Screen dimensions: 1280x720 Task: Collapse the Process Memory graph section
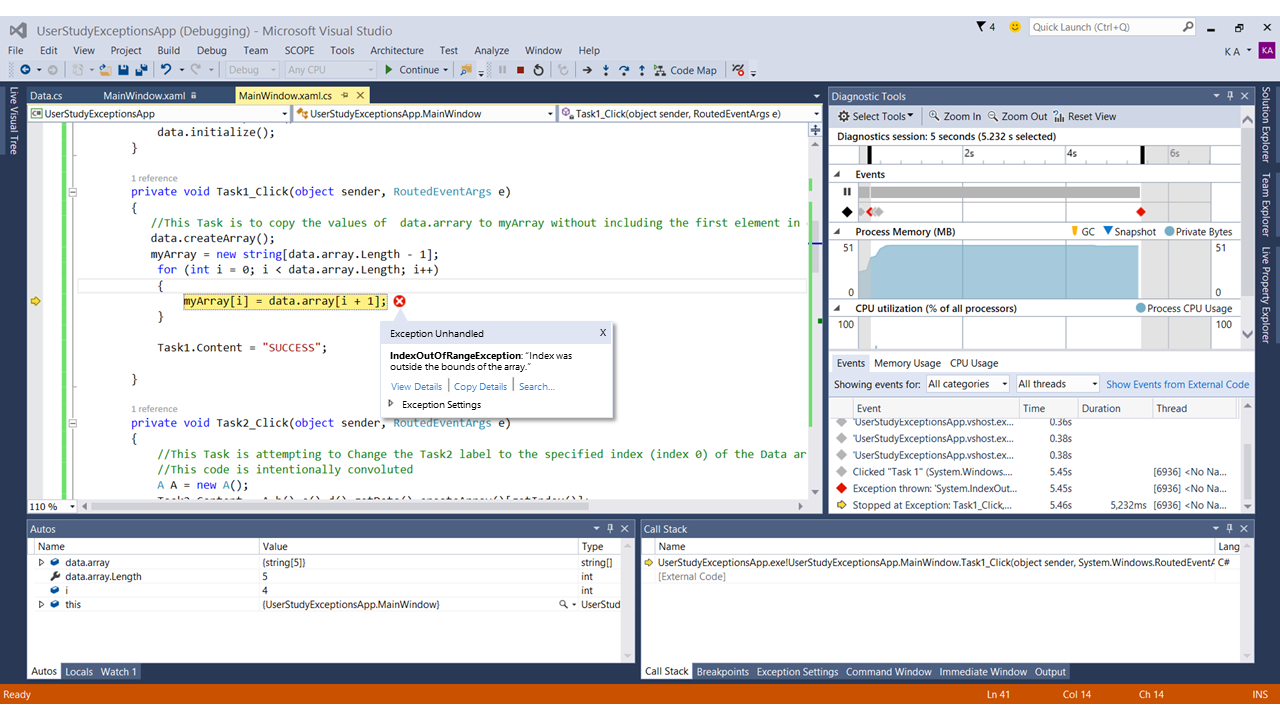(839, 231)
